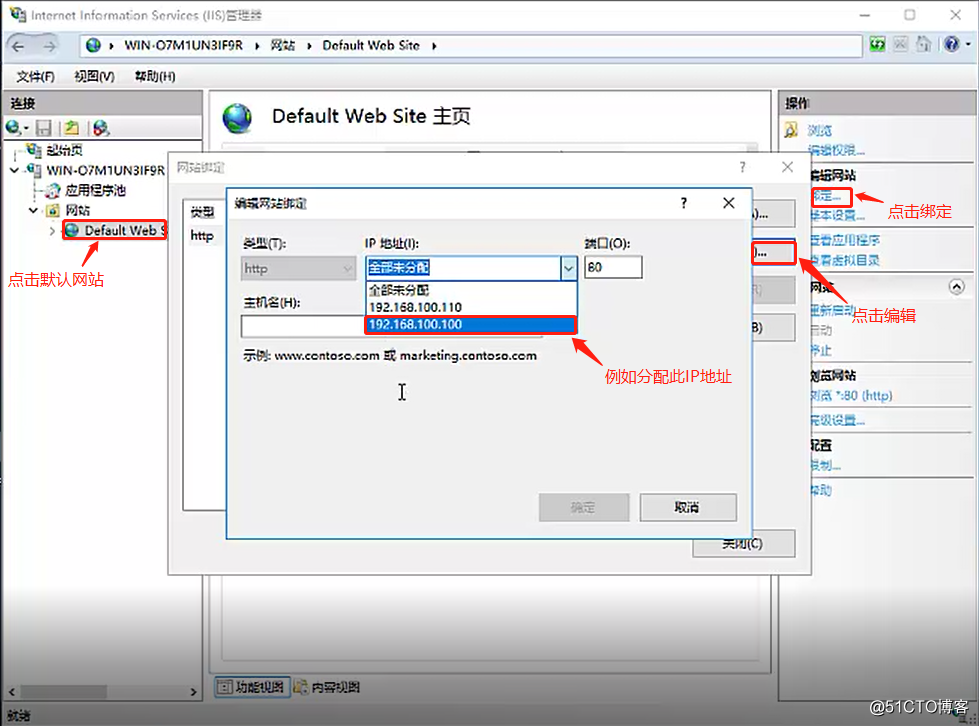Click the help question mark in edit binding dialog

[x=684, y=203]
